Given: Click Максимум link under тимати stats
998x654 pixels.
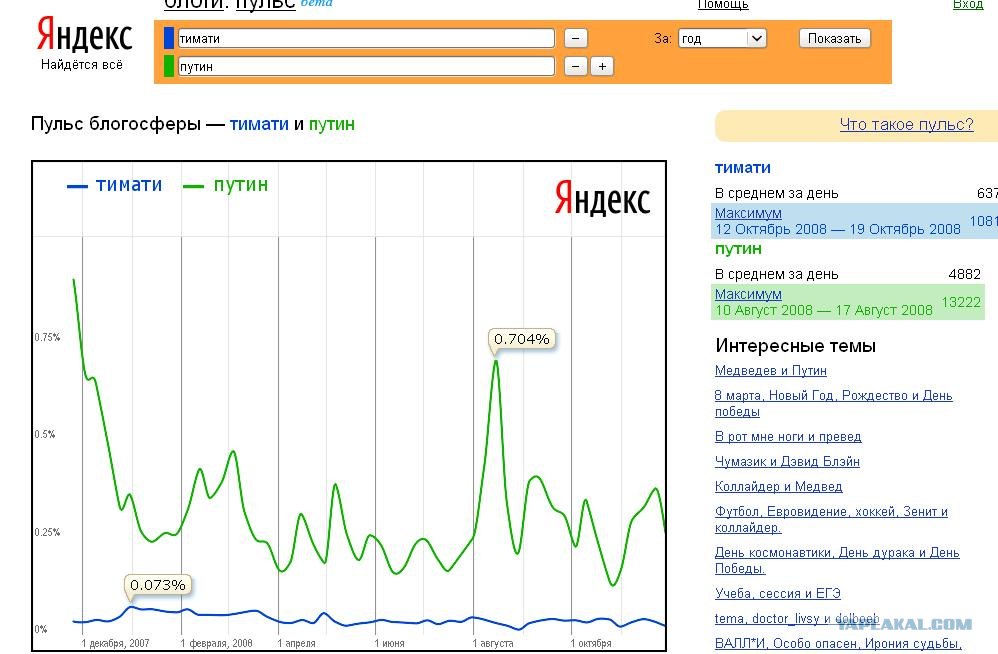Looking at the screenshot, I should coord(748,213).
